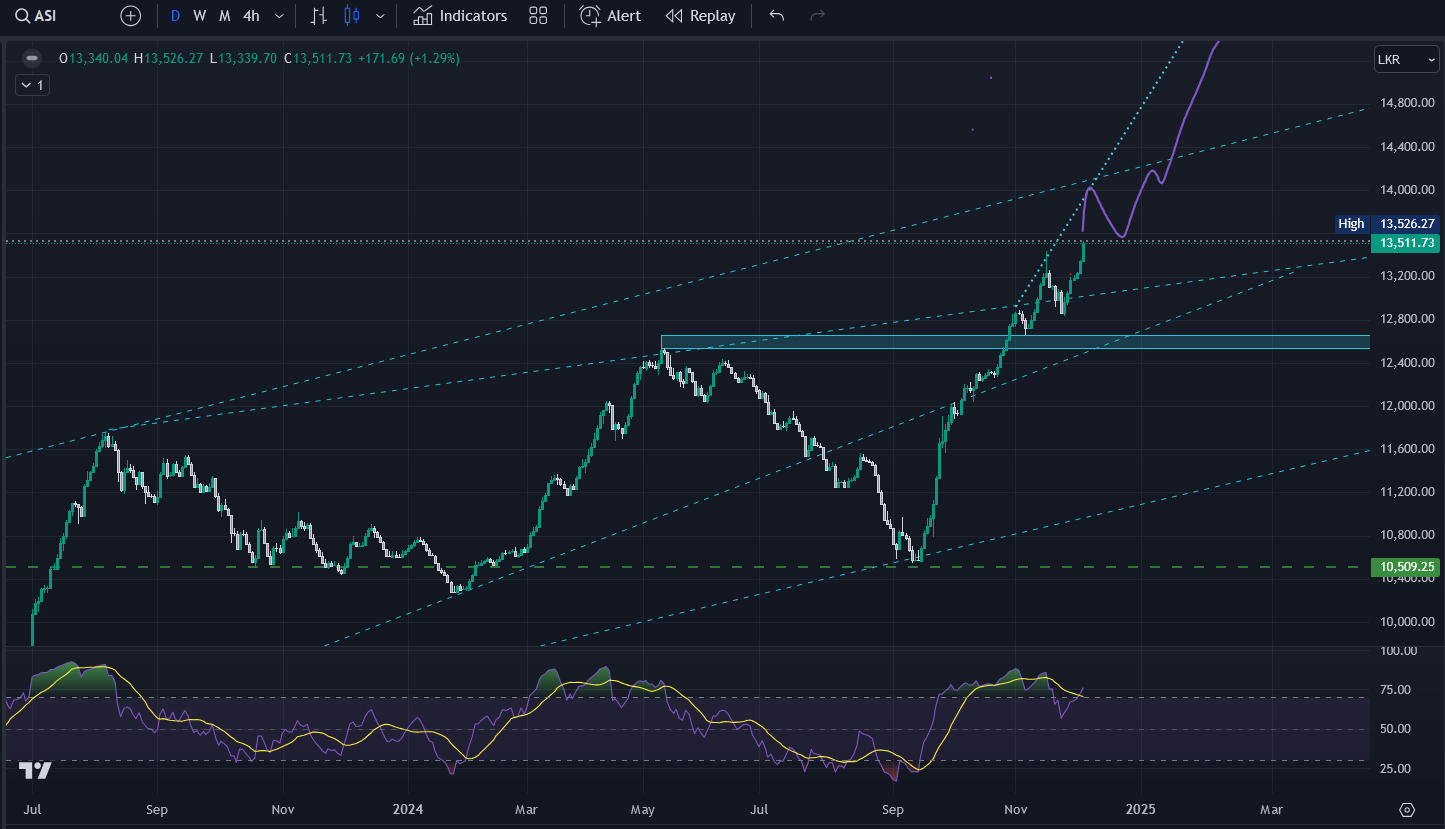Click the change value +171.69 (+1.29%)
The width and height of the screenshot is (1445, 829).
pyautogui.click(x=408, y=58)
